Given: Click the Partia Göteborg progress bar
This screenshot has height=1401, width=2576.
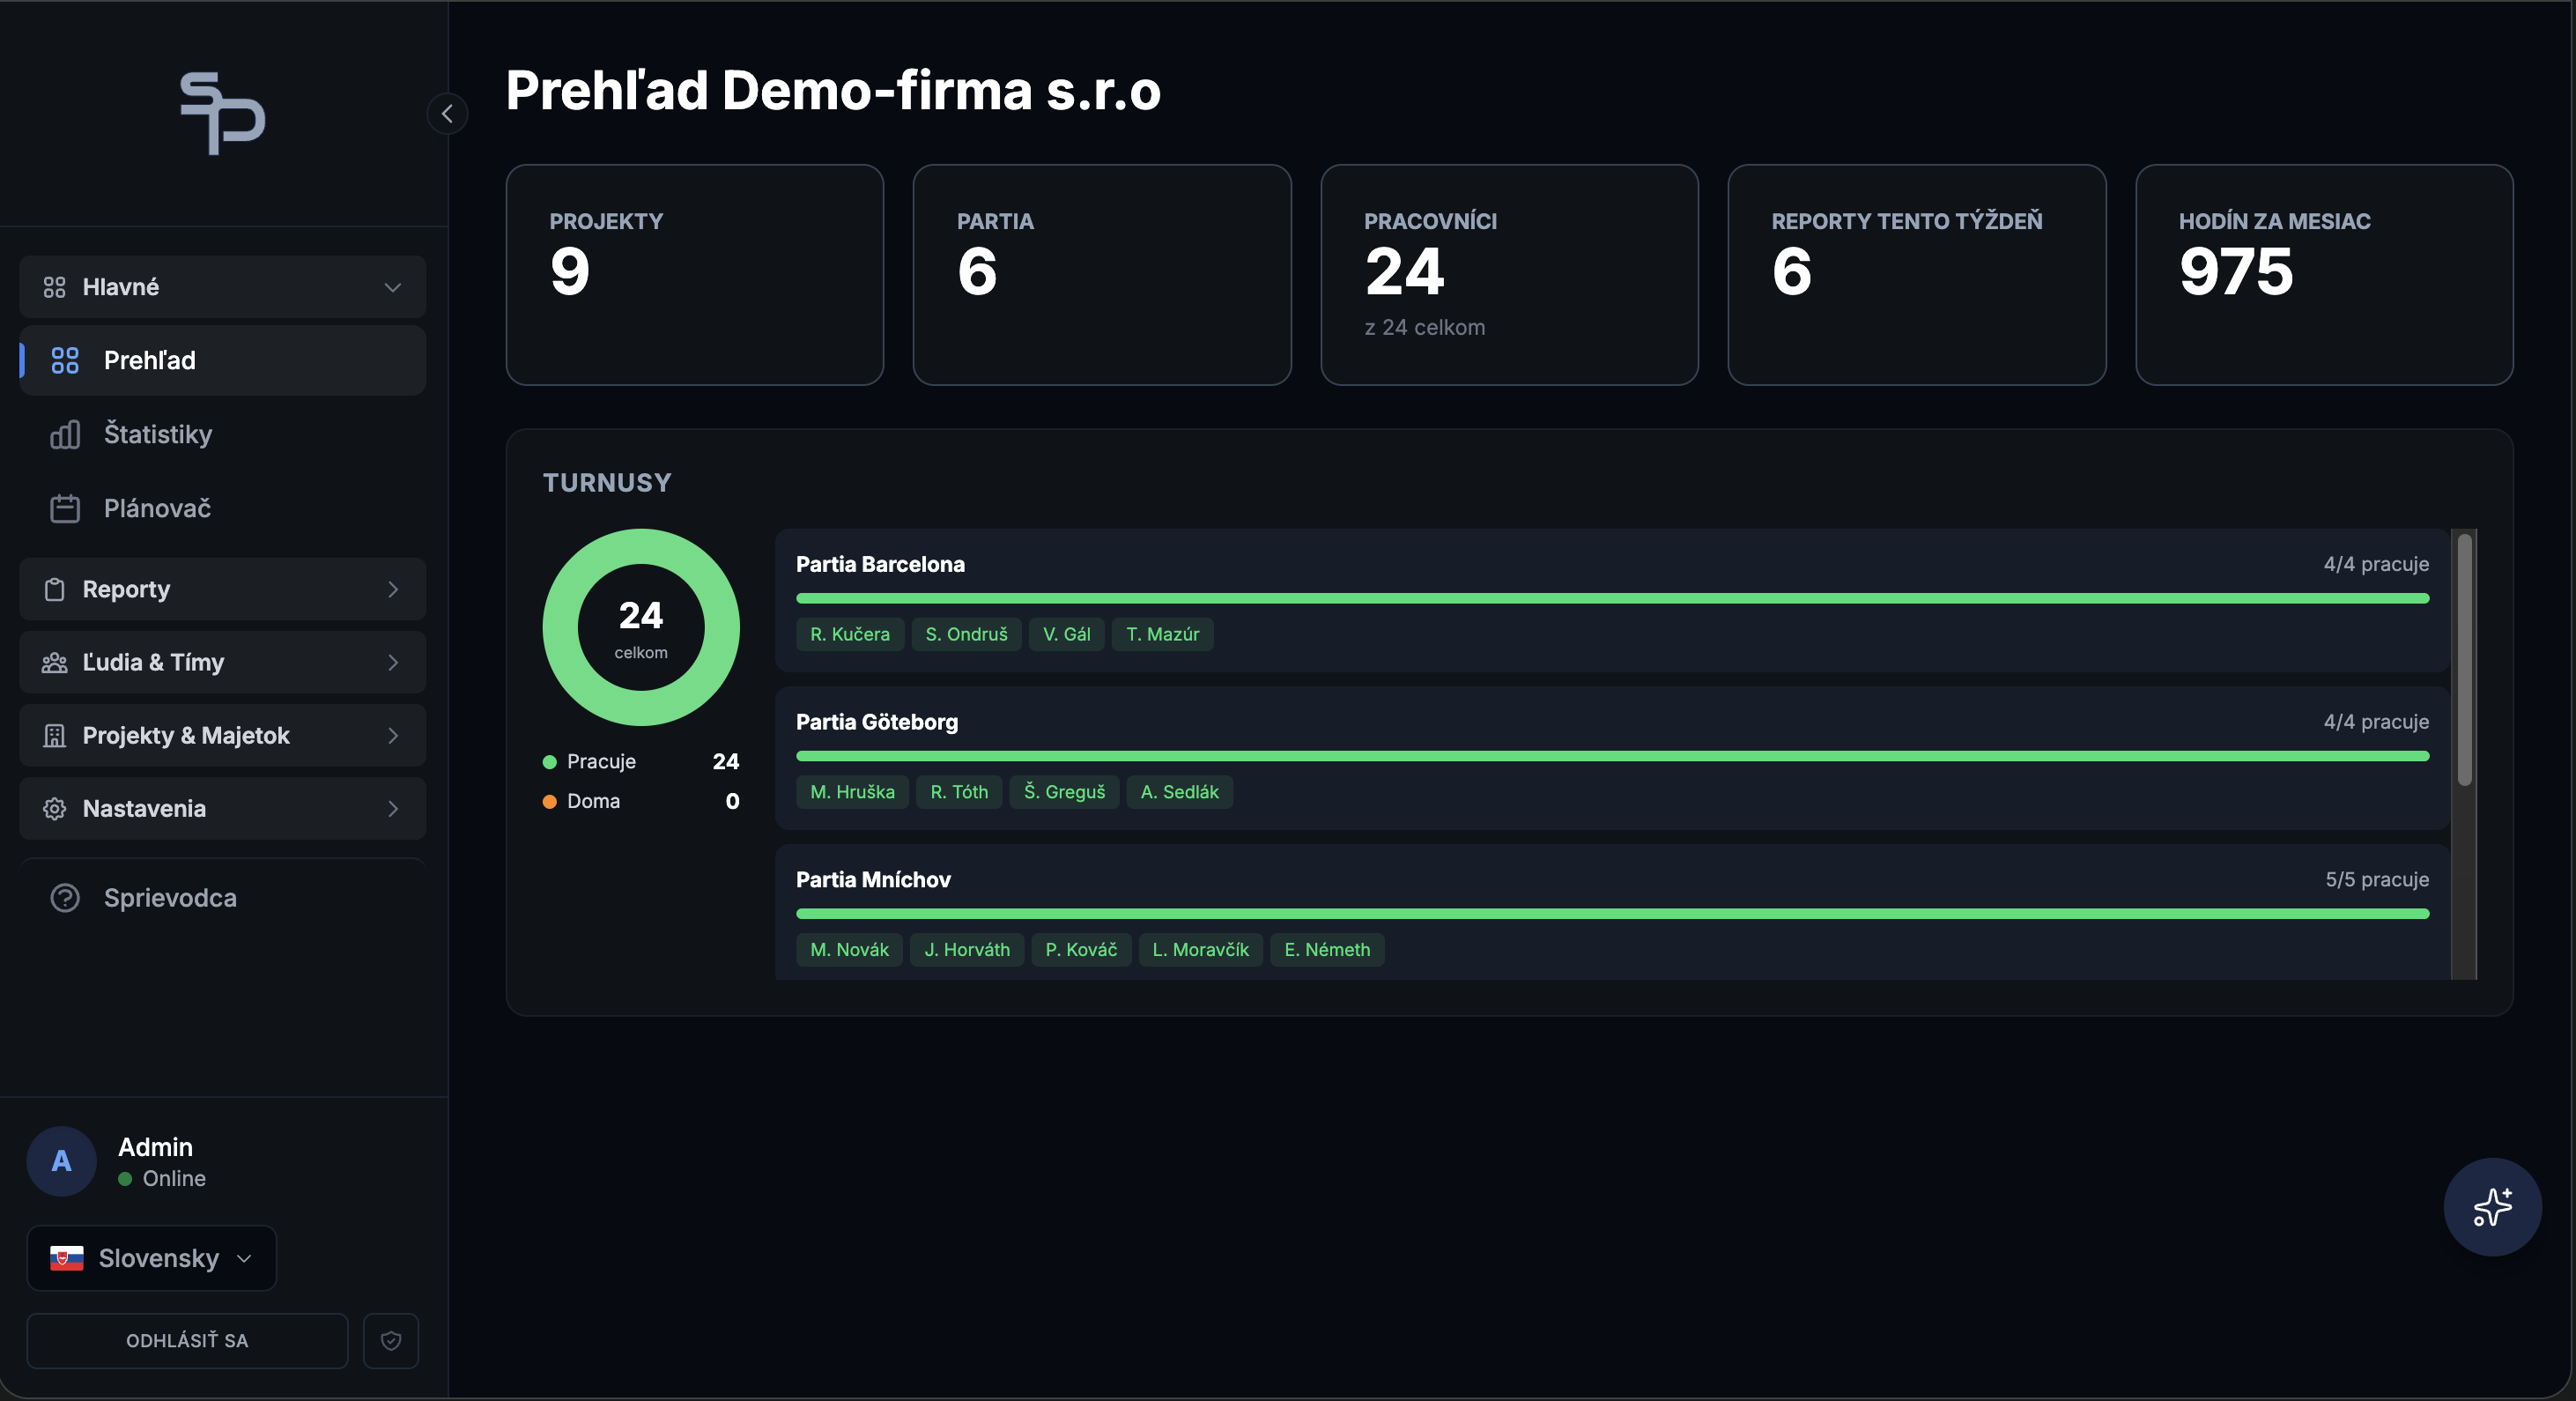Looking at the screenshot, I should tap(1612, 756).
